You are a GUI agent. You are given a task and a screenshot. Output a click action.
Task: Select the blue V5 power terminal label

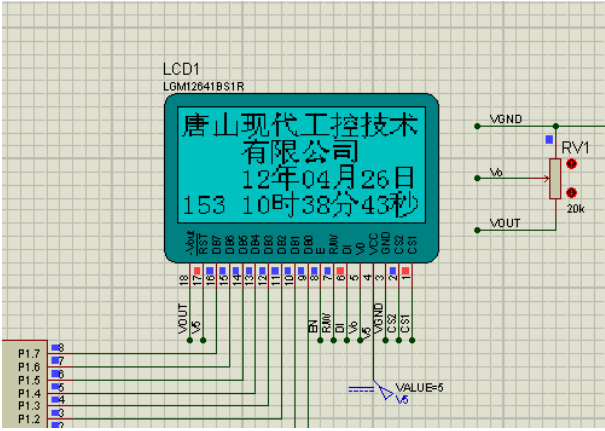402,400
